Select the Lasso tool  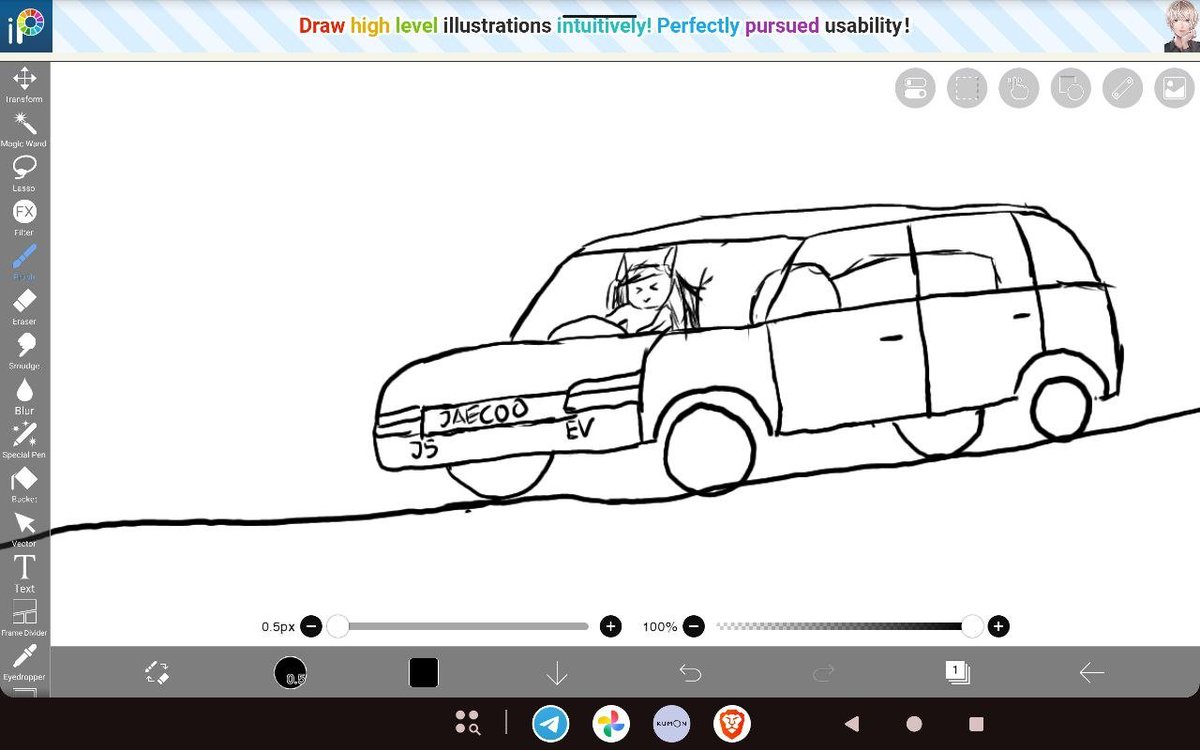[x=24, y=173]
